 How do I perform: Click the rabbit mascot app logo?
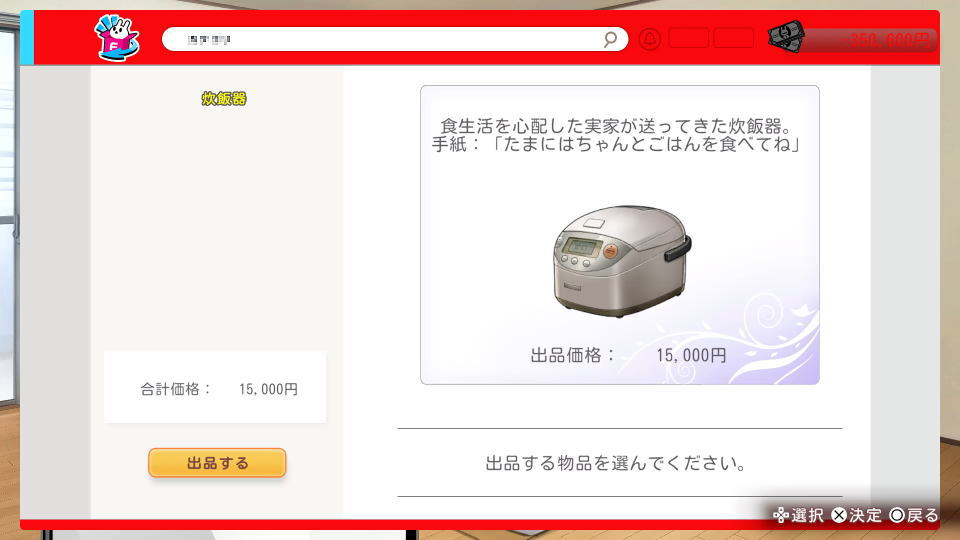(x=117, y=38)
